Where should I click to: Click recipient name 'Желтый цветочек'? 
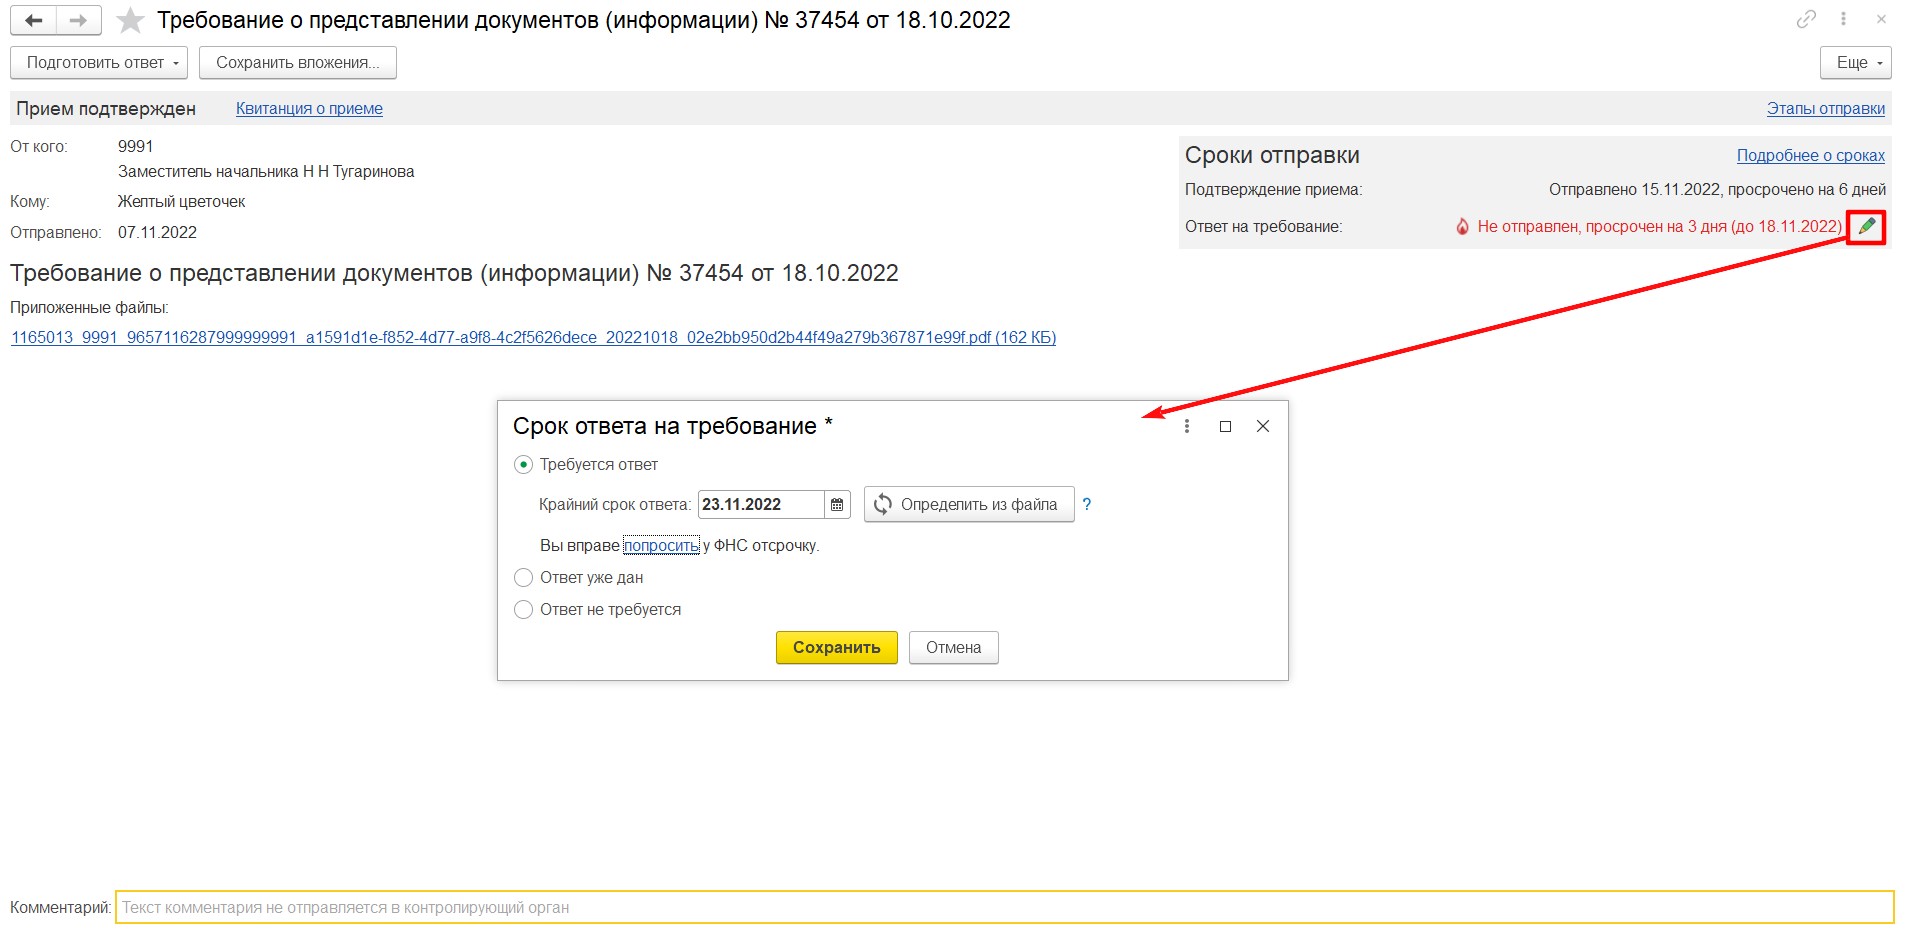181,202
